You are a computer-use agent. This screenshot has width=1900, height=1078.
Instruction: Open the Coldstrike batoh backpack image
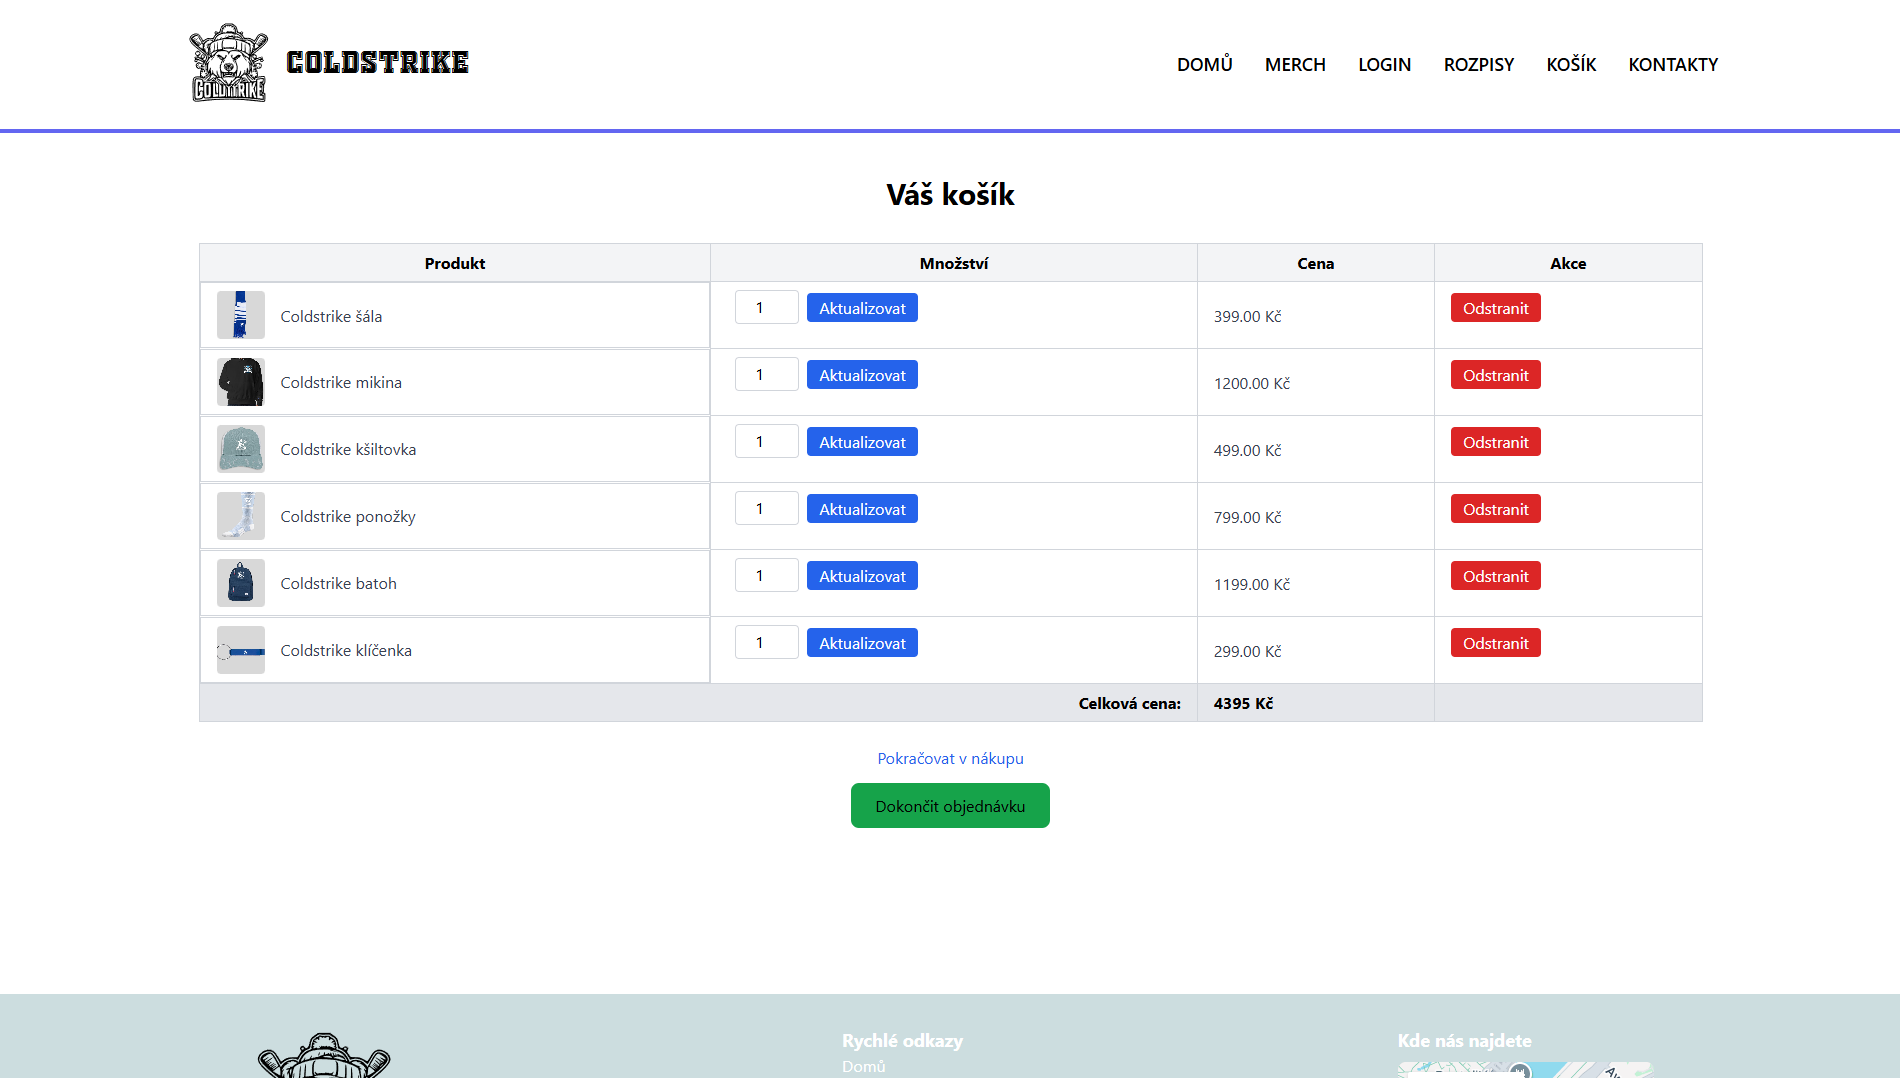pyautogui.click(x=240, y=583)
